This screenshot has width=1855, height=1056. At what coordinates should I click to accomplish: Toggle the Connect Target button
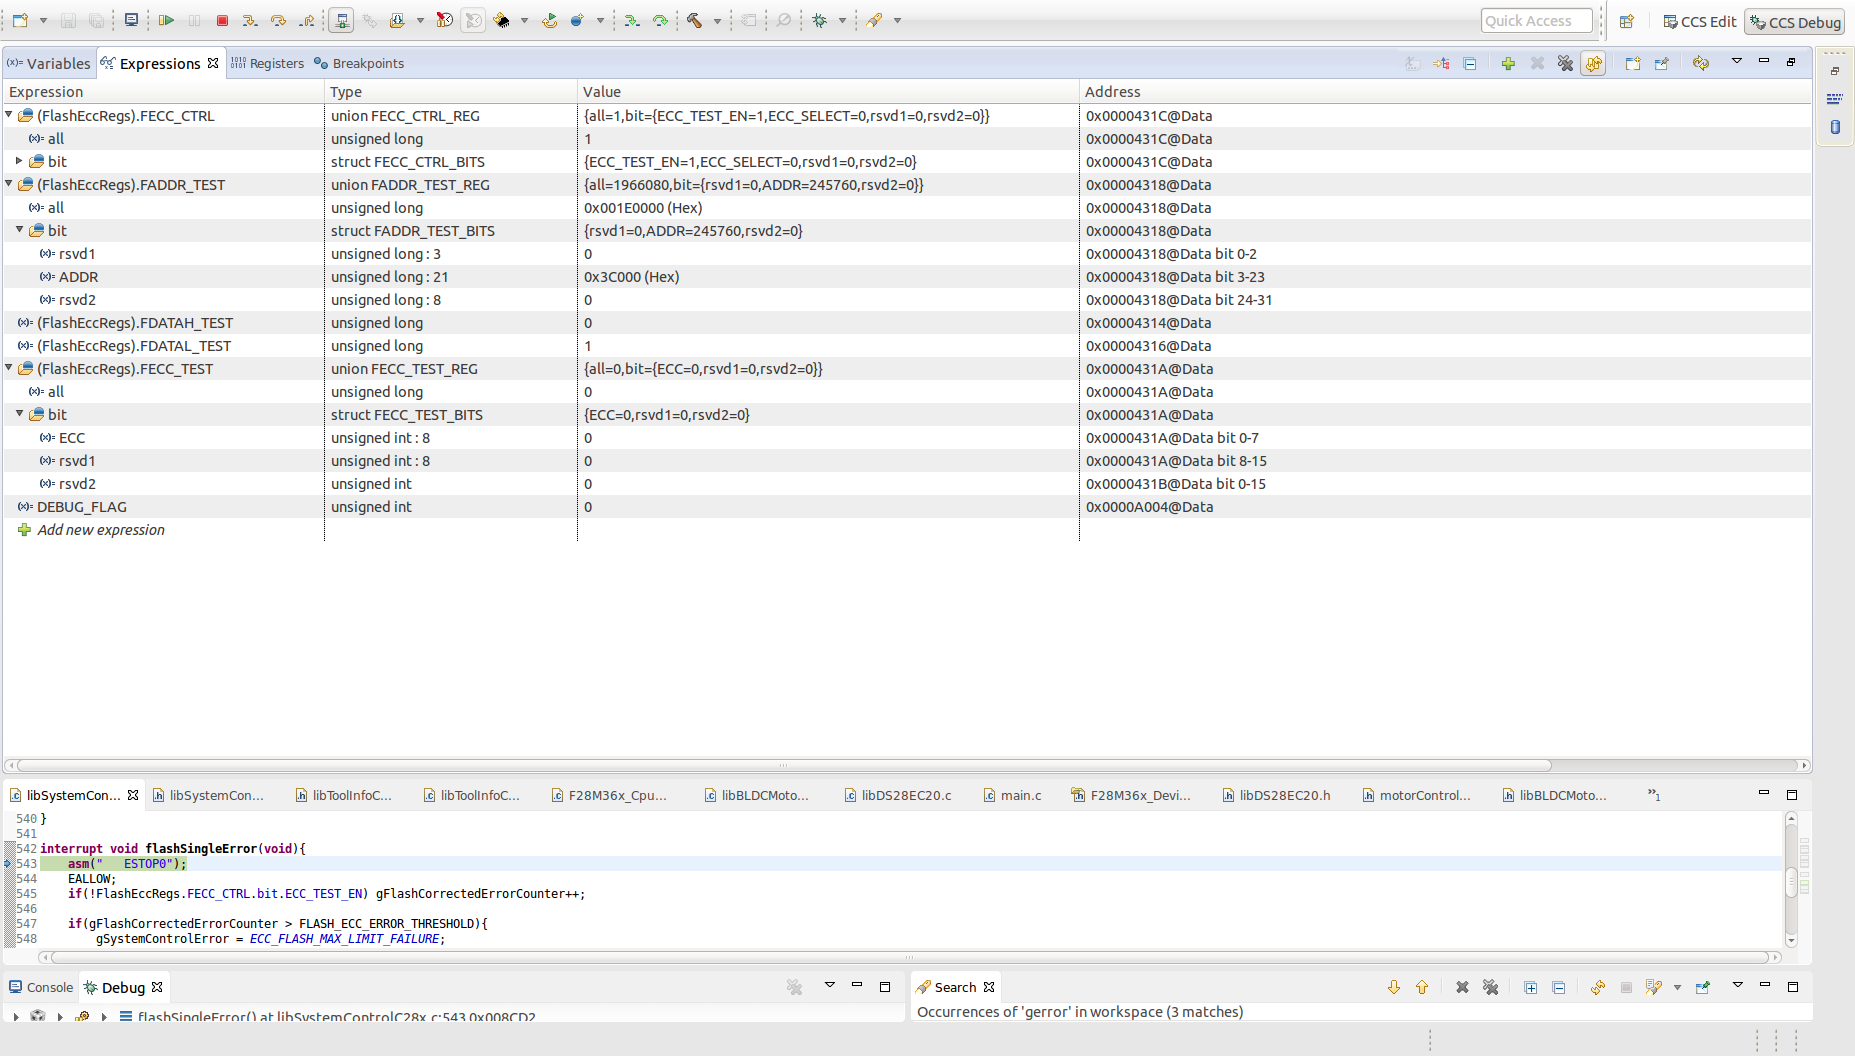tap(341, 20)
